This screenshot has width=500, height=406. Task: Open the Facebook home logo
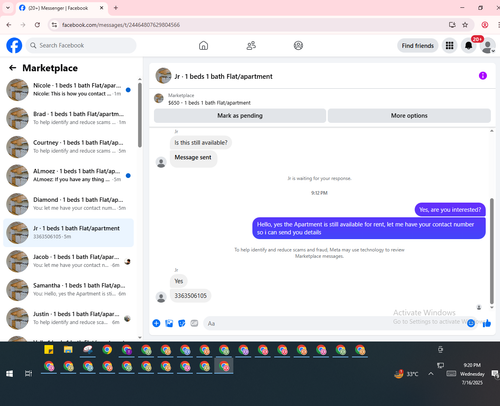[x=14, y=45]
